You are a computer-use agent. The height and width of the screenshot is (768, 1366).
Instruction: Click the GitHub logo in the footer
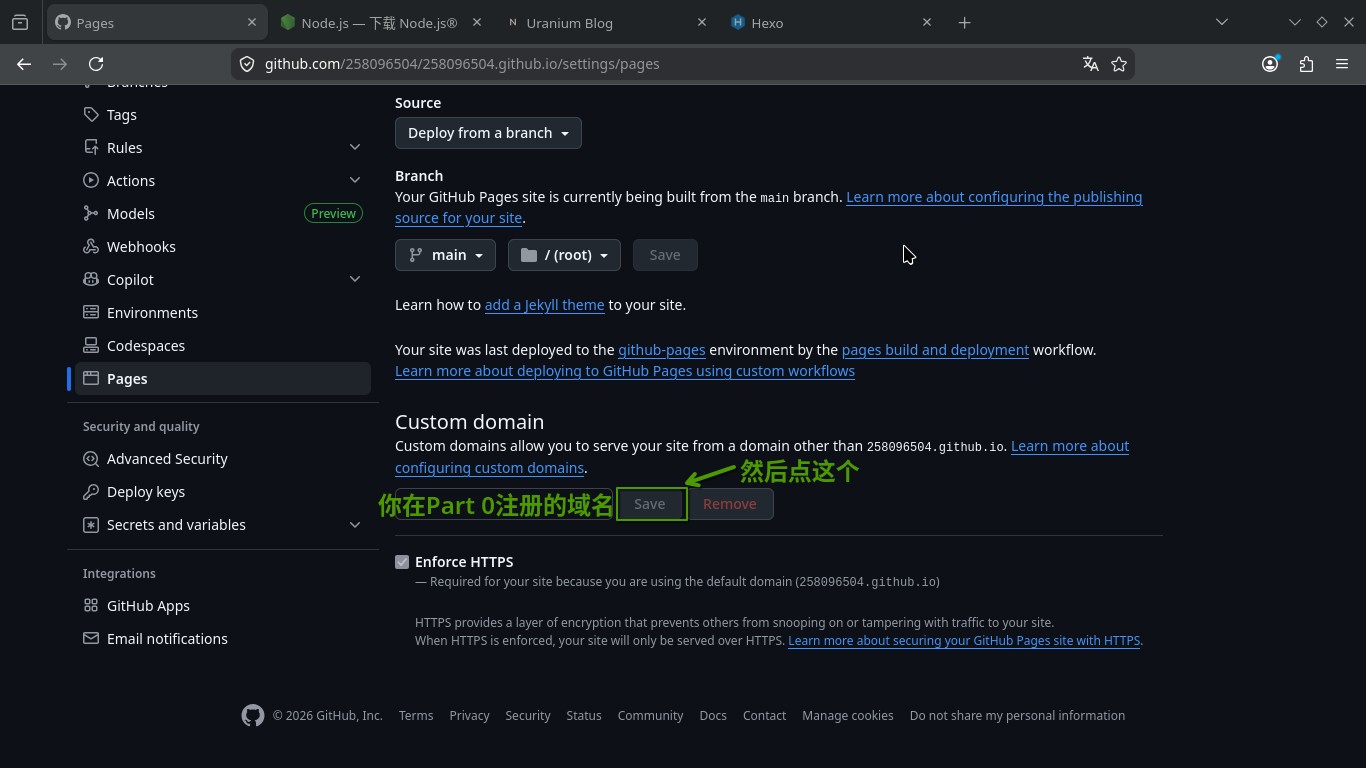coord(253,716)
